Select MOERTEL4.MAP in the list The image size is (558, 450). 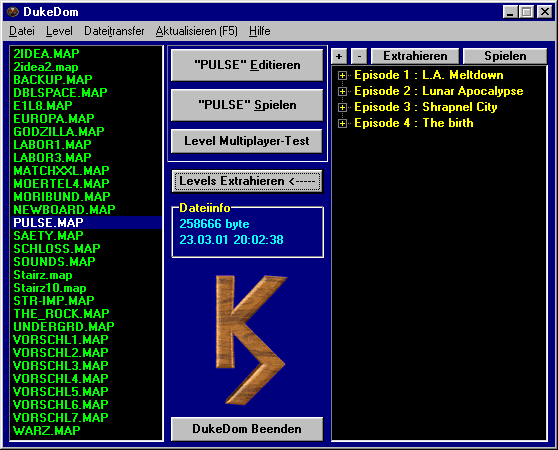click(86, 184)
